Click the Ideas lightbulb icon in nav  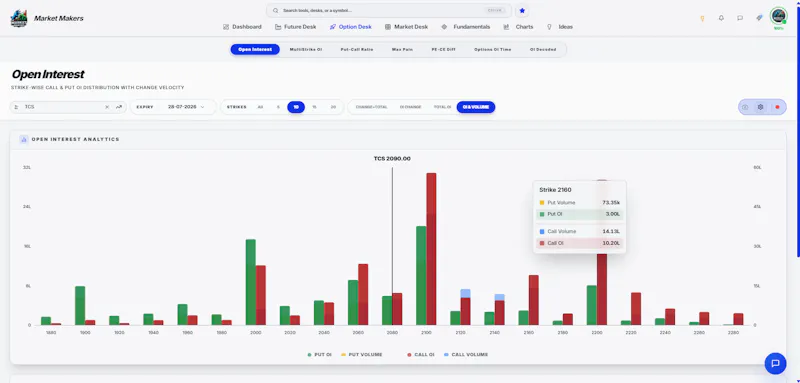(549, 27)
